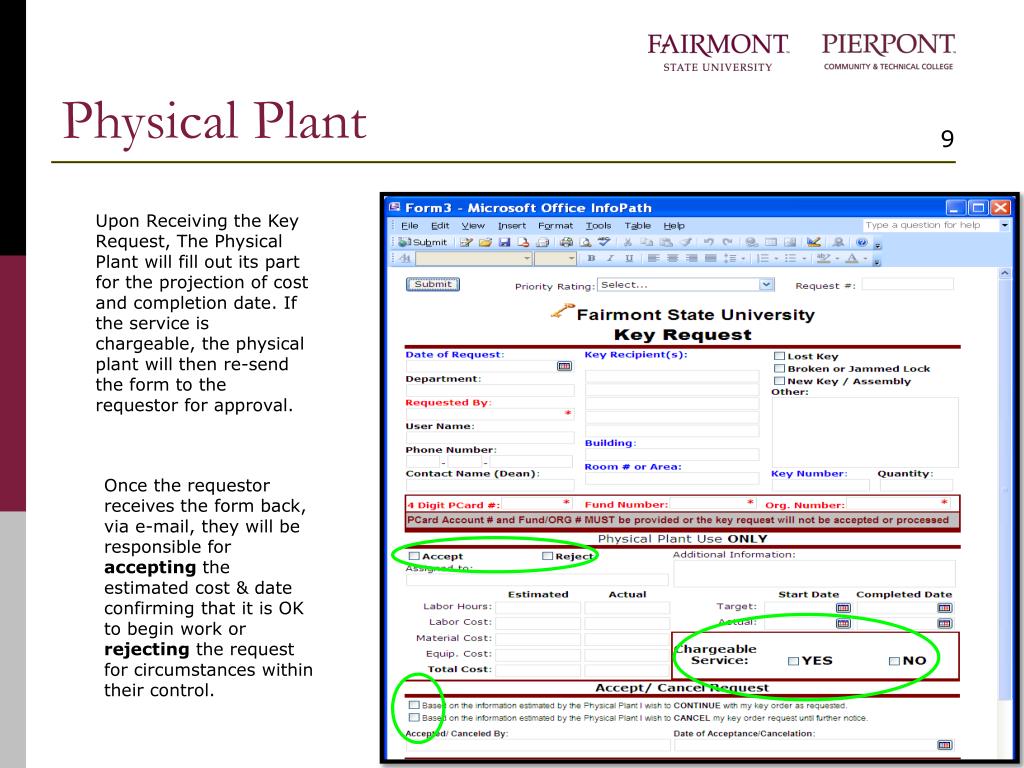Click the Fill Out a Form toolbar icon
Viewport: 1024px width, 768px height.
[x=466, y=242]
